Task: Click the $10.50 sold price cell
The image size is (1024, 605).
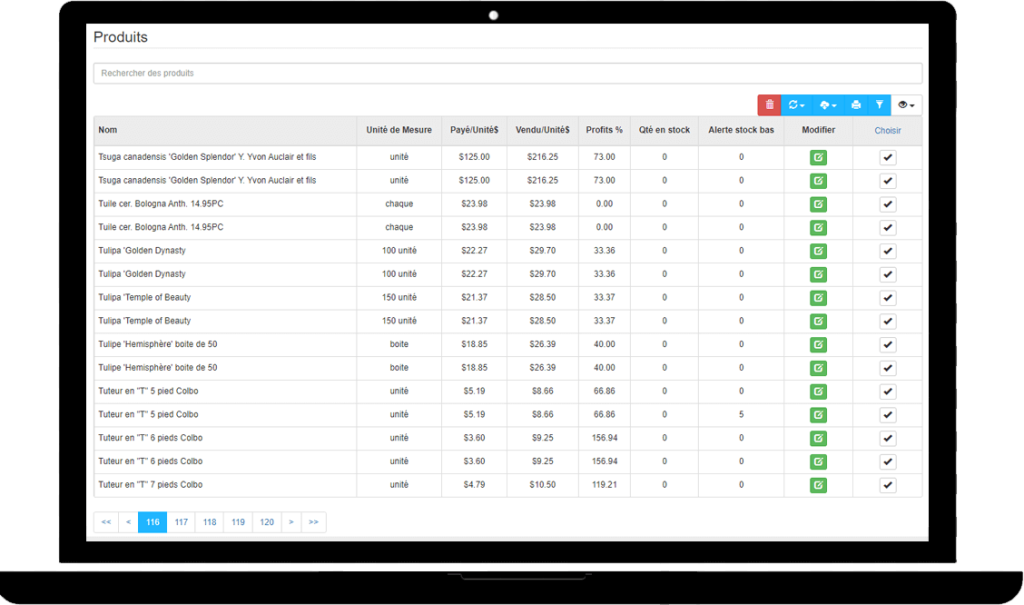Action: (x=543, y=485)
